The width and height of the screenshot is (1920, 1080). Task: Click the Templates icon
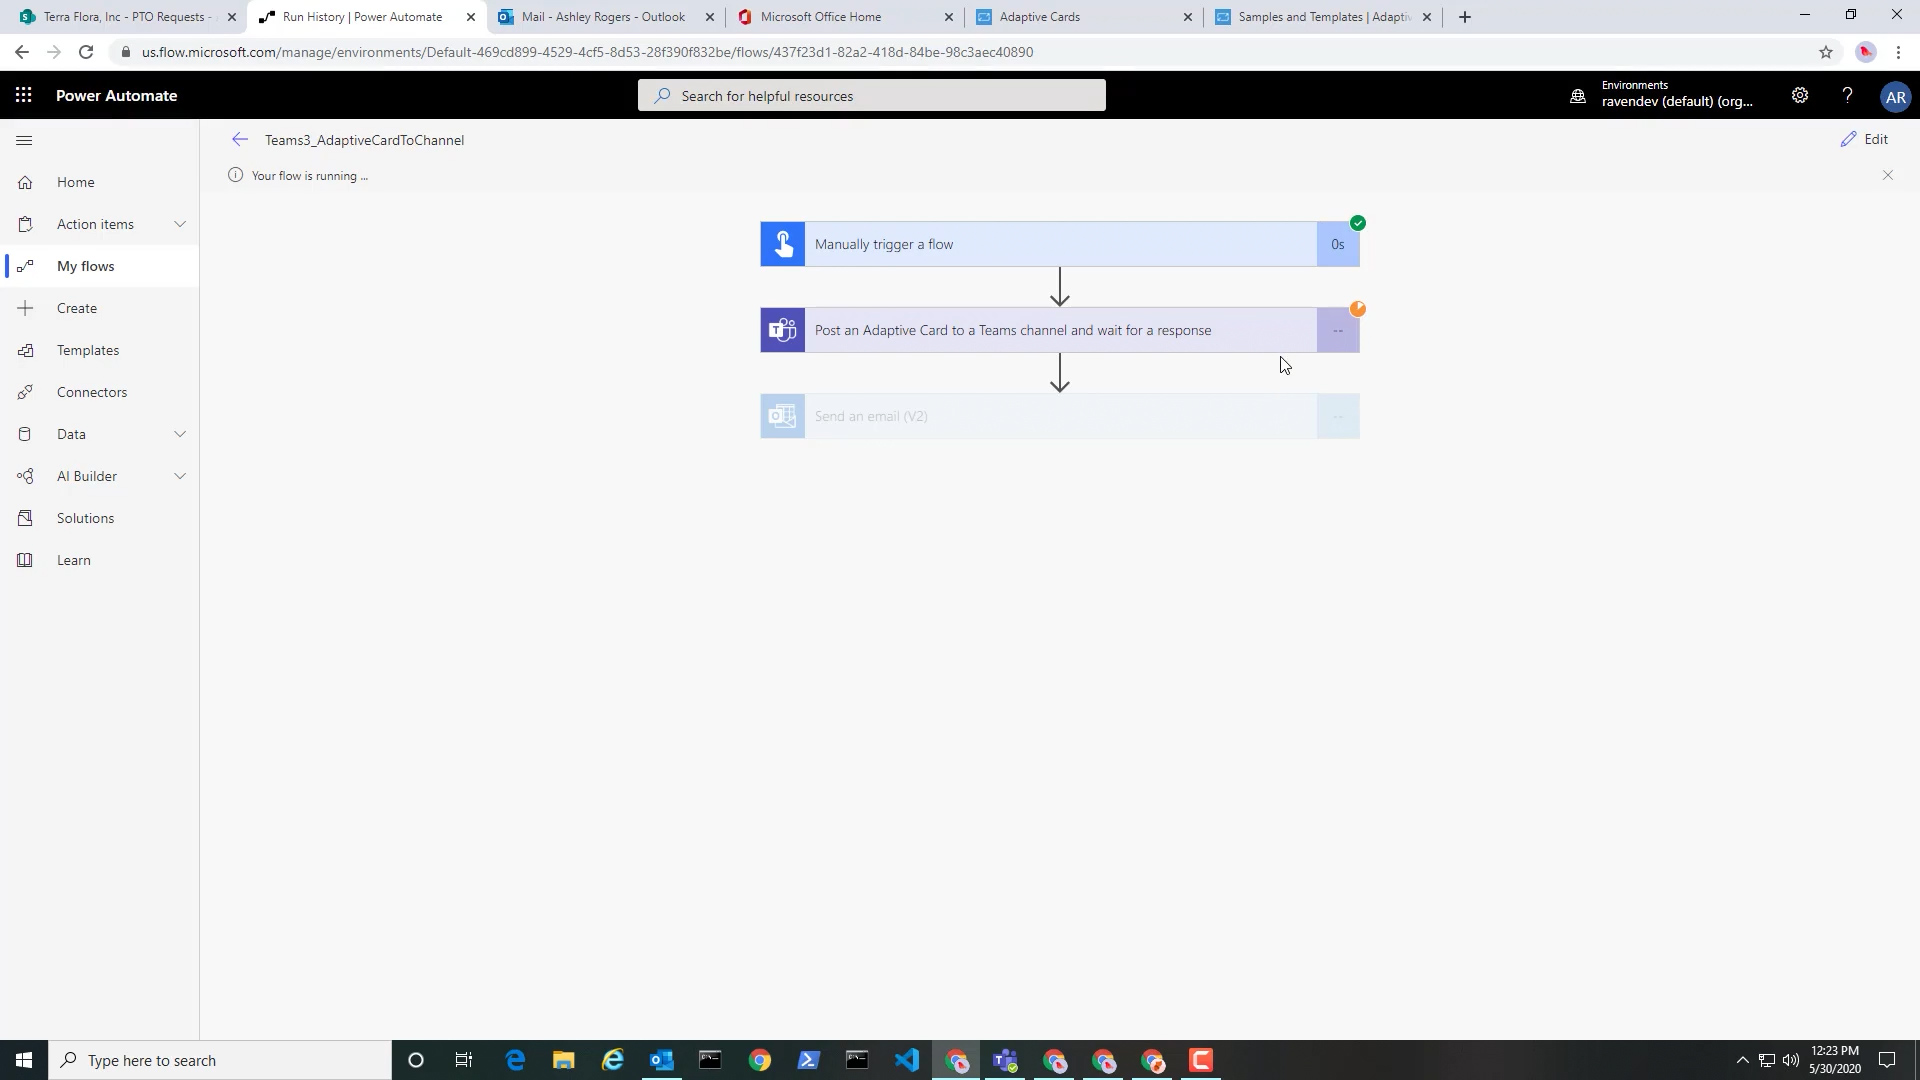point(25,350)
